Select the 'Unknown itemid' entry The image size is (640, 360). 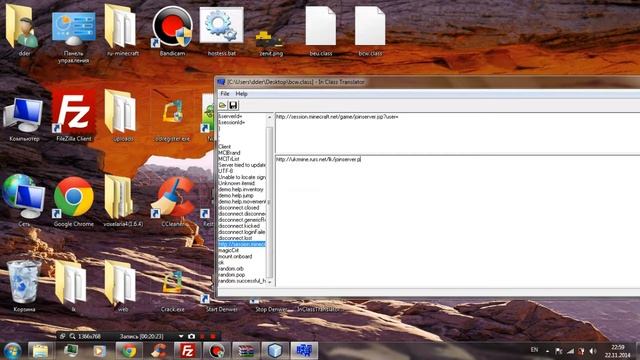coord(237,183)
